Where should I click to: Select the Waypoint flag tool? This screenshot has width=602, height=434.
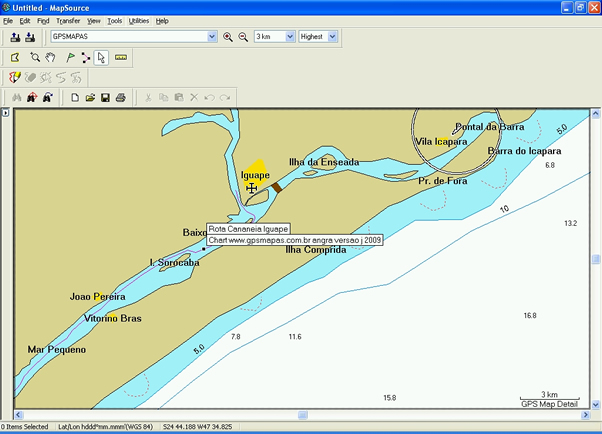pyautogui.click(x=69, y=58)
